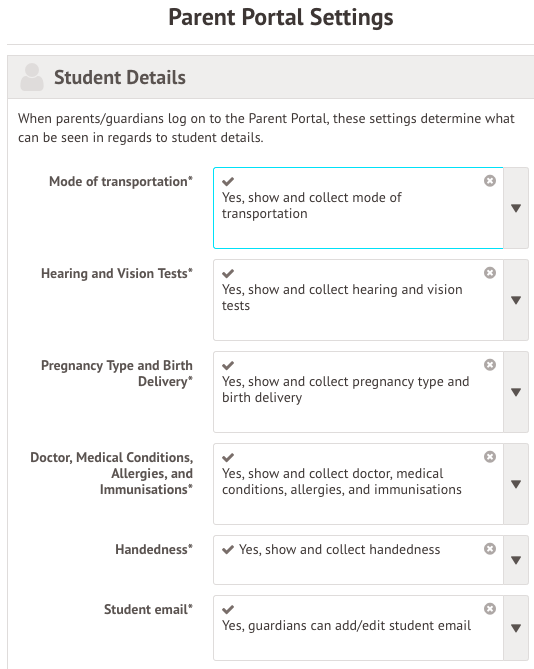534x669 pixels.
Task: Click the 'Yes, guardians can add/edit student email' field
Action: pos(358,628)
